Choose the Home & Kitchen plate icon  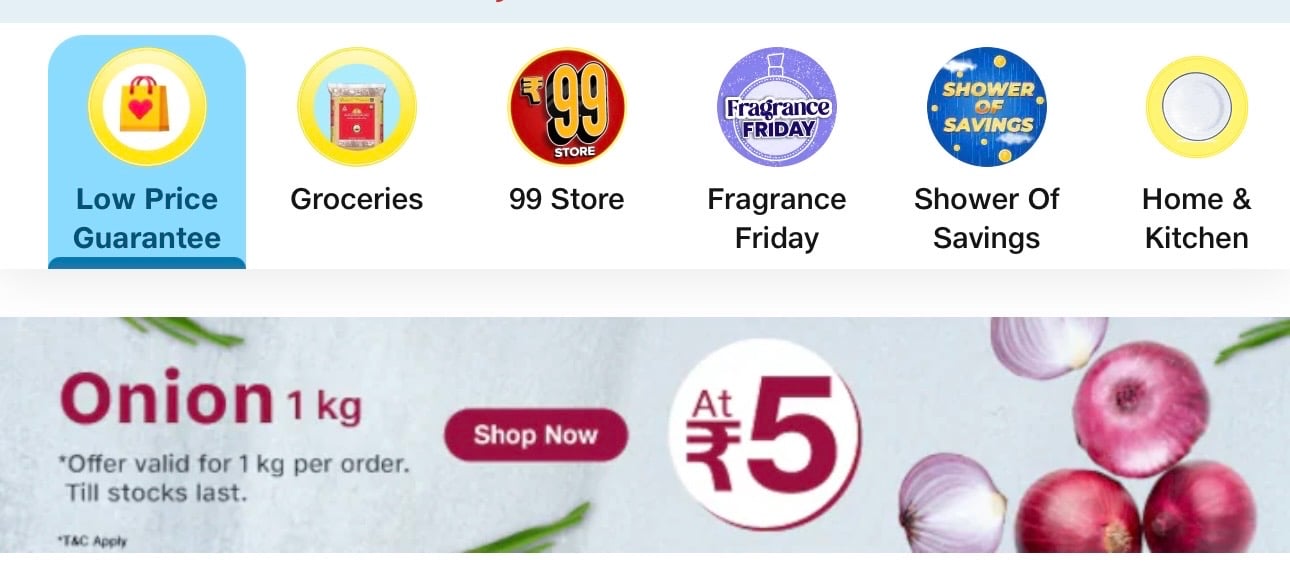click(1197, 107)
